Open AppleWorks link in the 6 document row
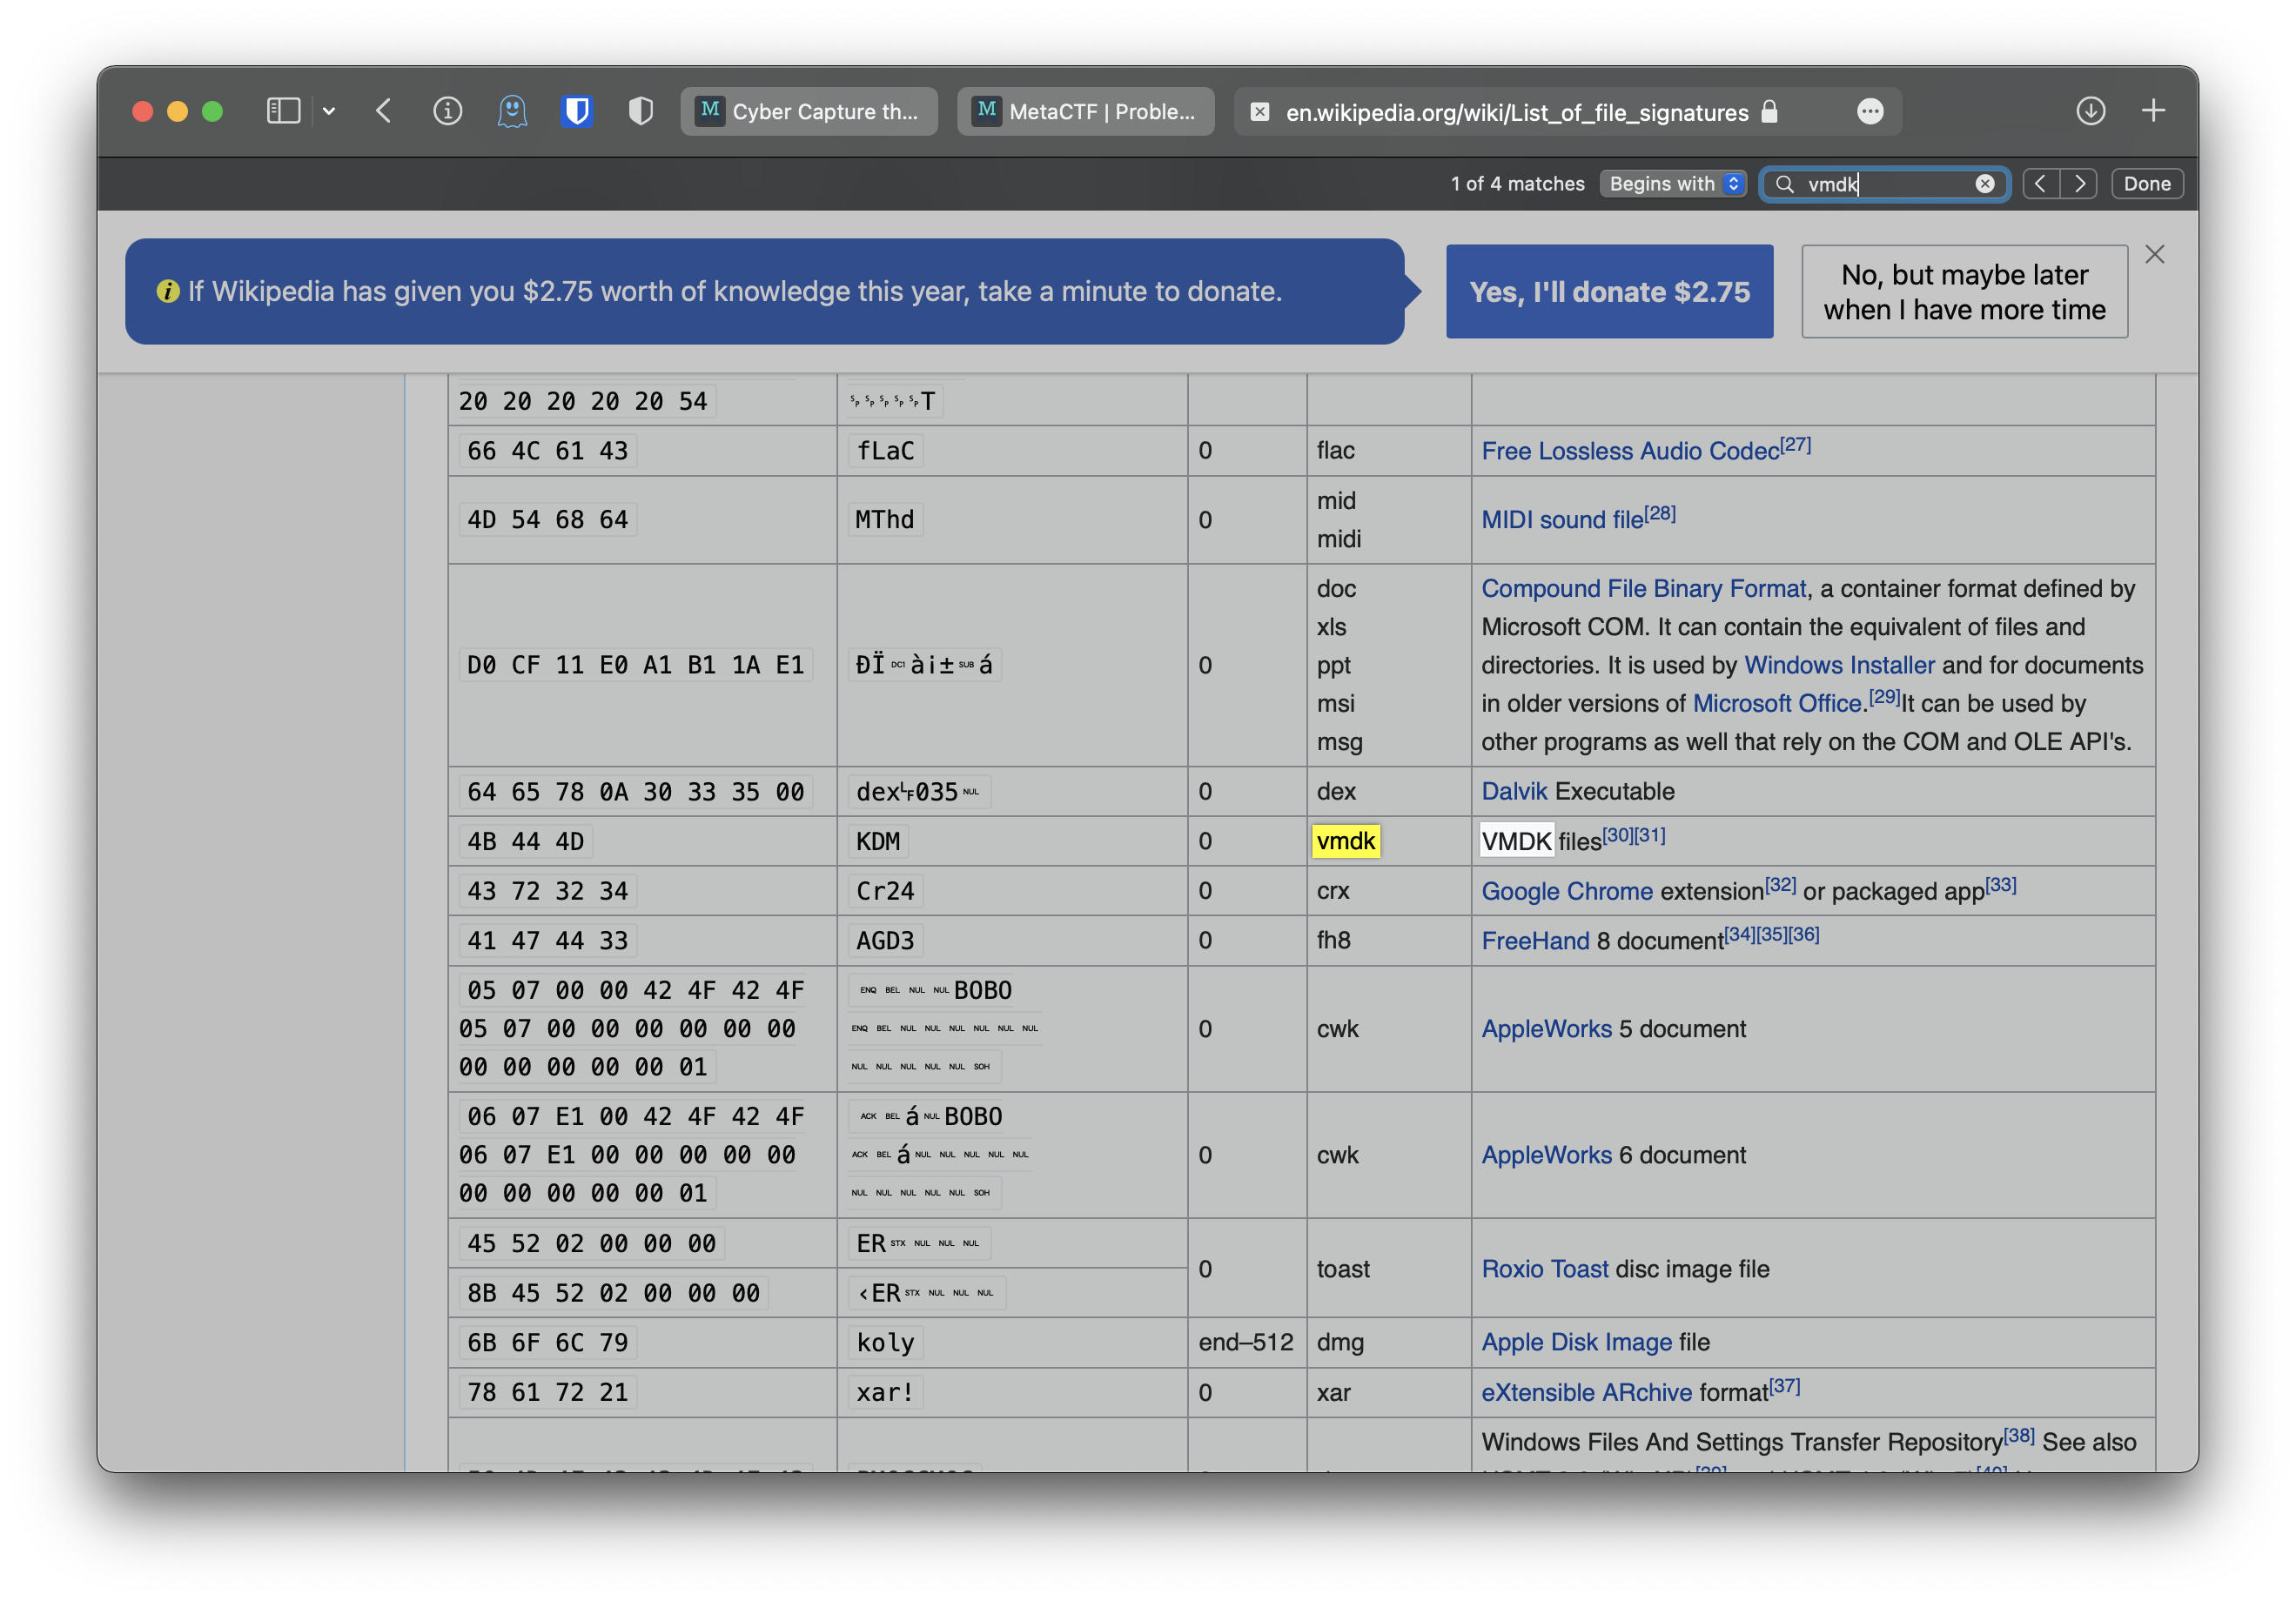The width and height of the screenshot is (2296, 1601). tap(1546, 1155)
